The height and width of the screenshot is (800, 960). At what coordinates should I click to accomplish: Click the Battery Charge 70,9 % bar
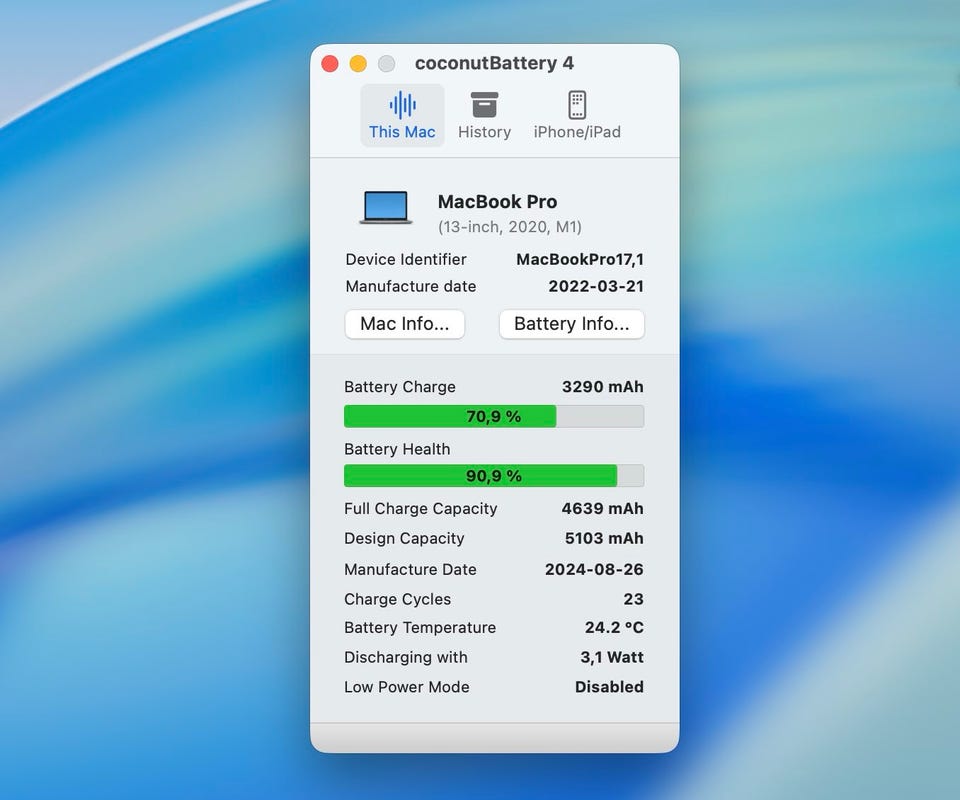494,416
